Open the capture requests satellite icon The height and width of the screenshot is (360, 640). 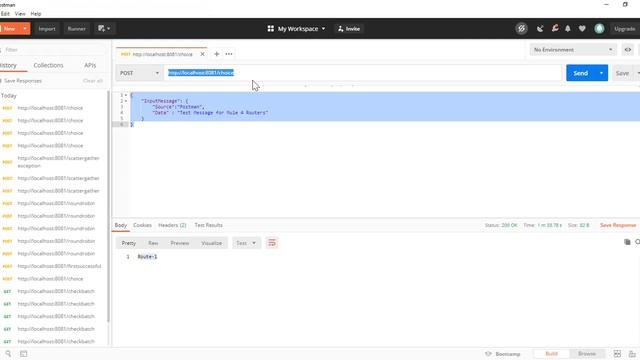[540, 29]
